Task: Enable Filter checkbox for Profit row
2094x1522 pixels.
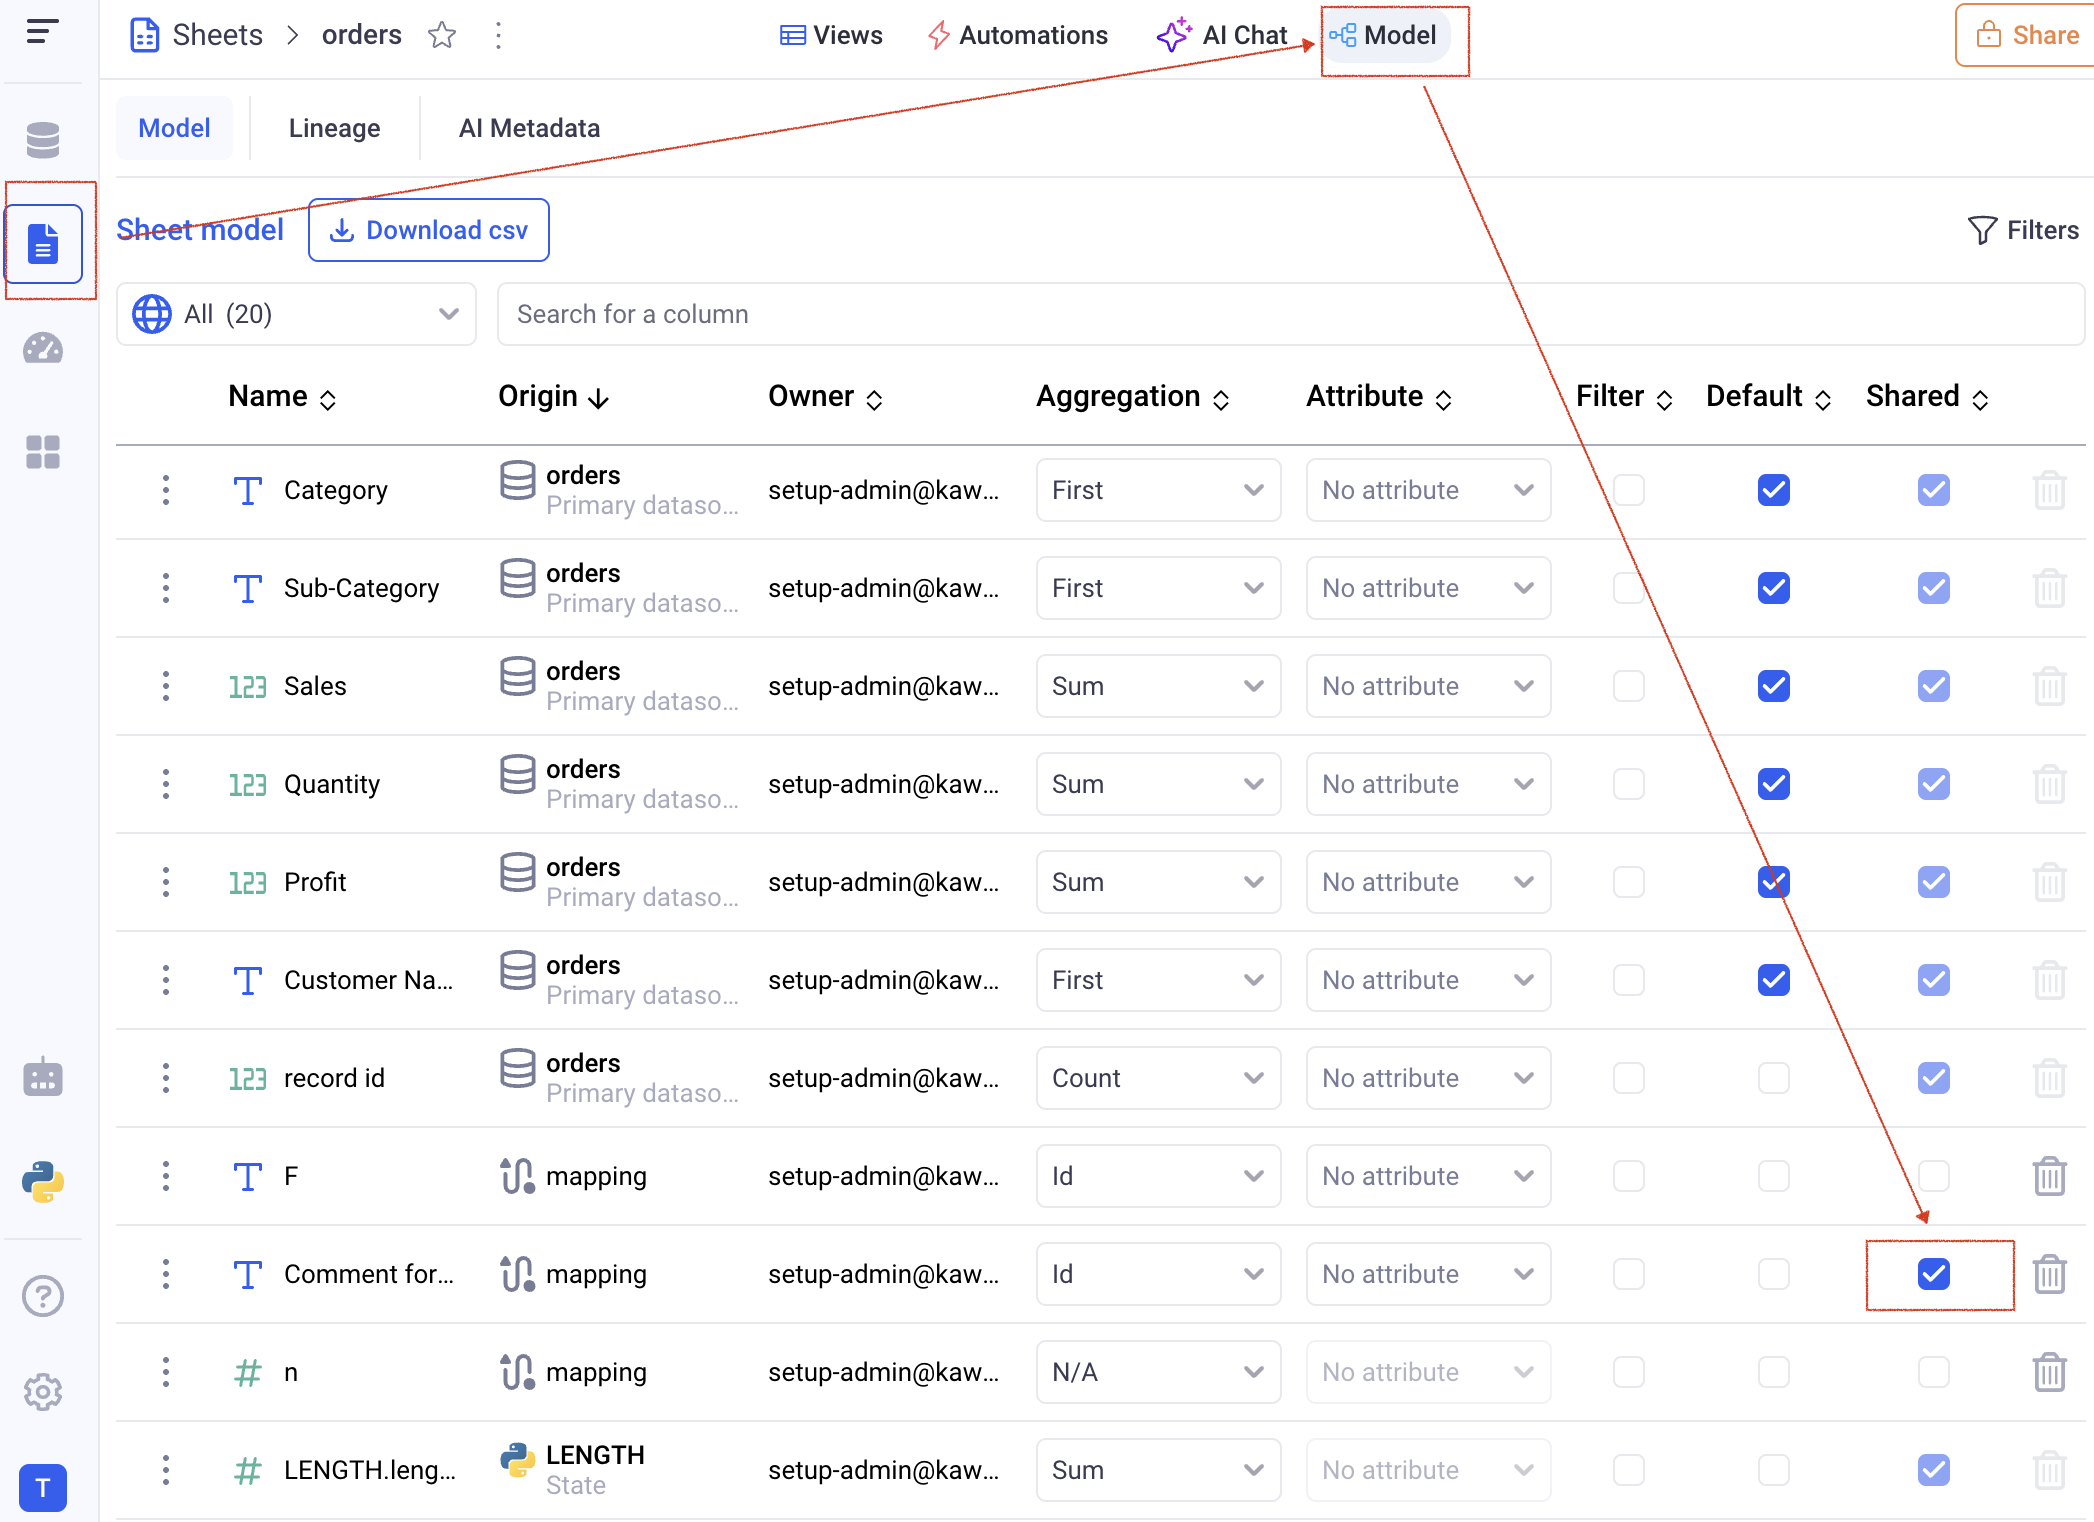Action: (x=1628, y=882)
